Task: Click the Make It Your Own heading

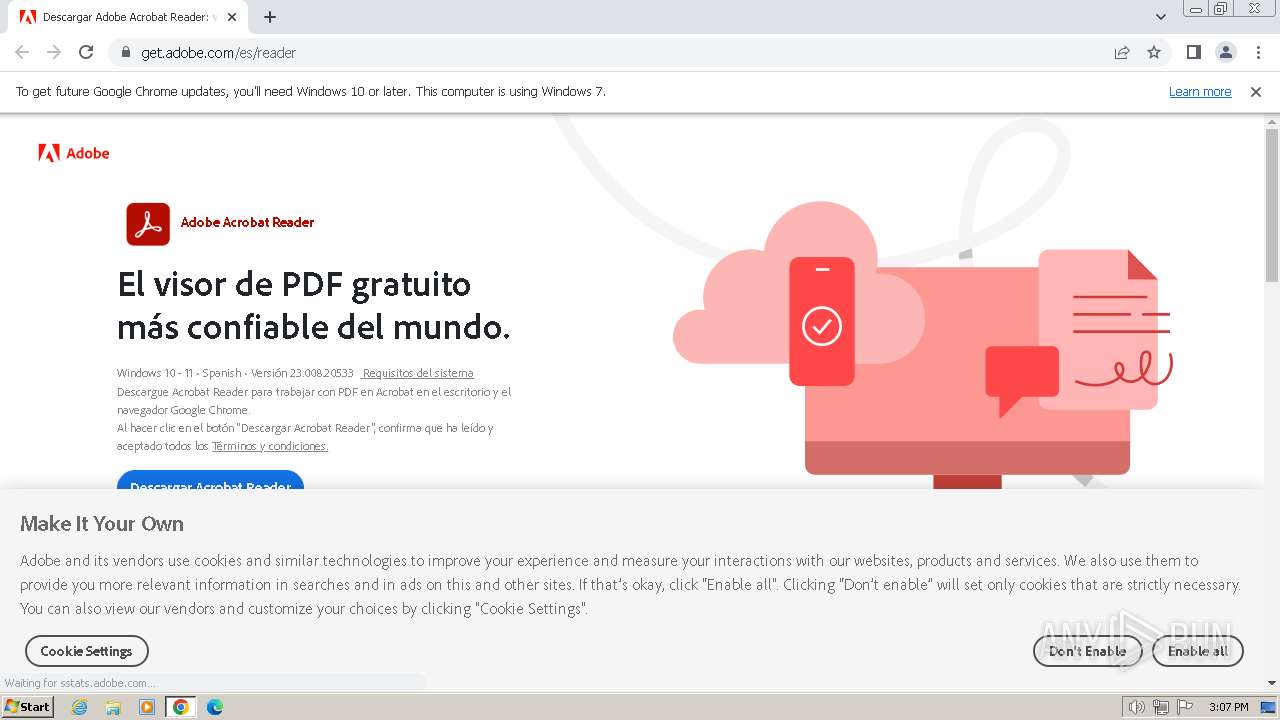Action: tap(102, 524)
